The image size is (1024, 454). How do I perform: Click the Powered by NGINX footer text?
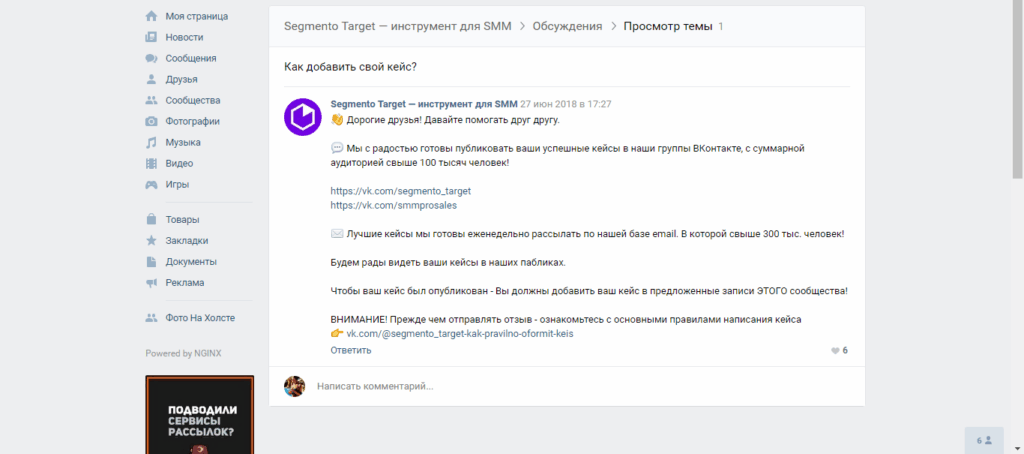(x=184, y=353)
